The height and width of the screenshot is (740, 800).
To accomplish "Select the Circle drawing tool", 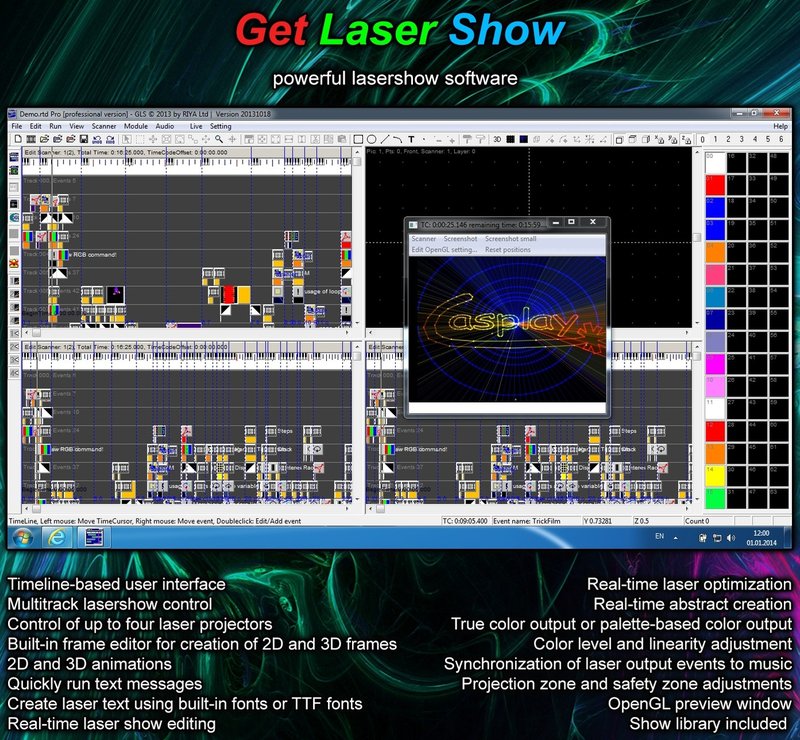I will pyautogui.click(x=372, y=139).
